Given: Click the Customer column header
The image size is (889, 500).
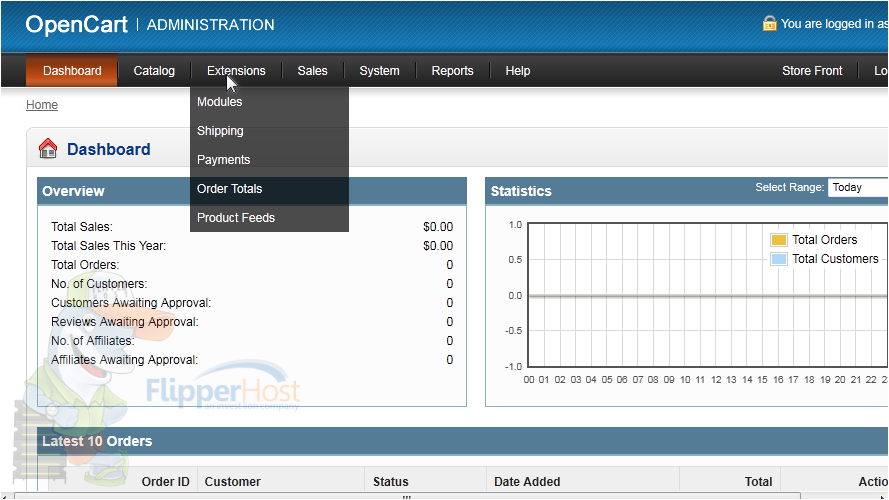Looking at the screenshot, I should click(x=232, y=482).
